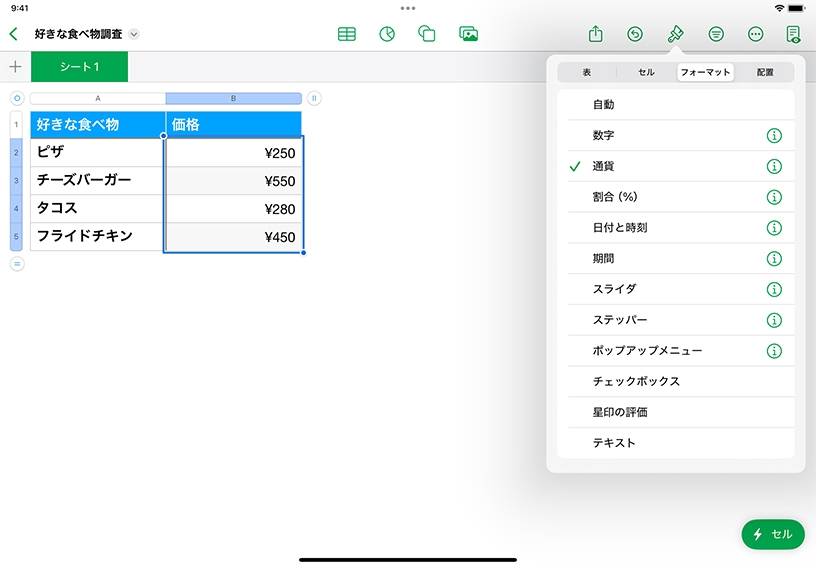Image resolution: width=816 pixels, height=567 pixels.
Task: Tap the Share icon in the toolbar
Action: coord(595,34)
